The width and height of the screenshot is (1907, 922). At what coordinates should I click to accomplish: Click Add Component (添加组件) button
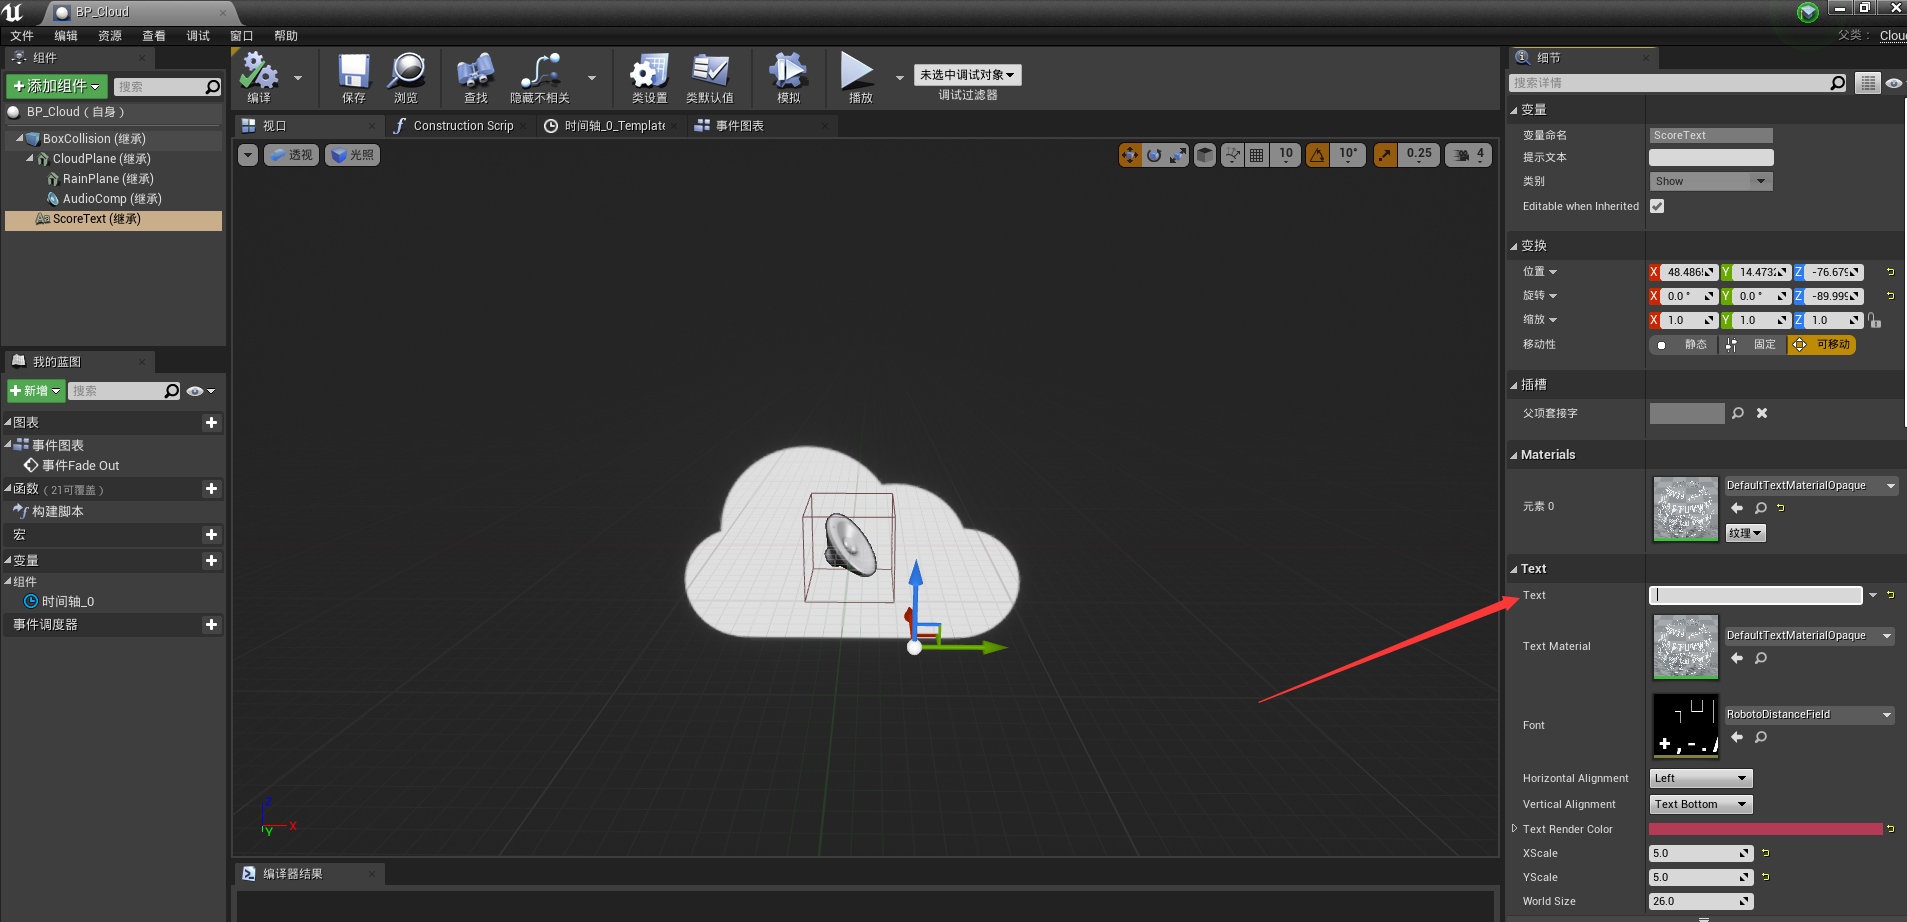tap(56, 87)
